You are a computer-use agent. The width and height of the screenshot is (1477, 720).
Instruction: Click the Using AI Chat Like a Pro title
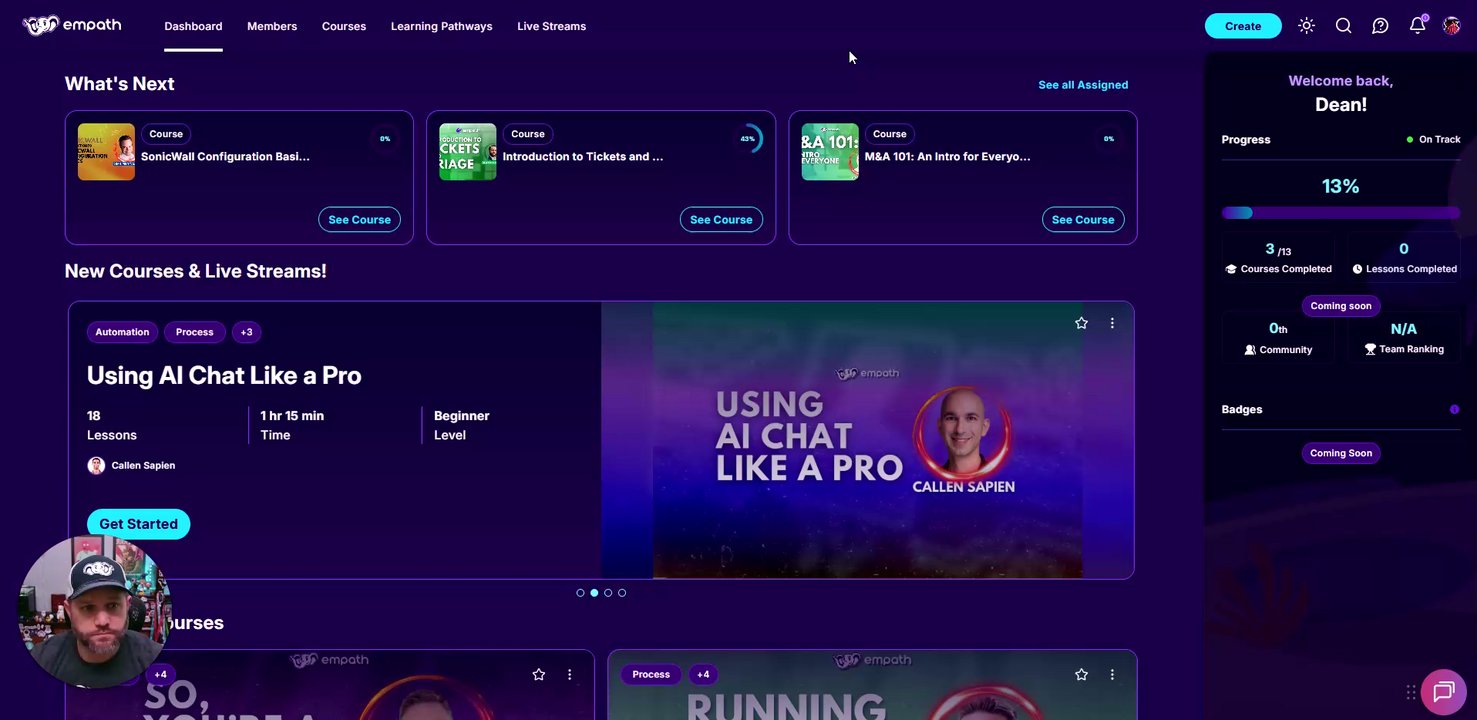click(x=224, y=375)
